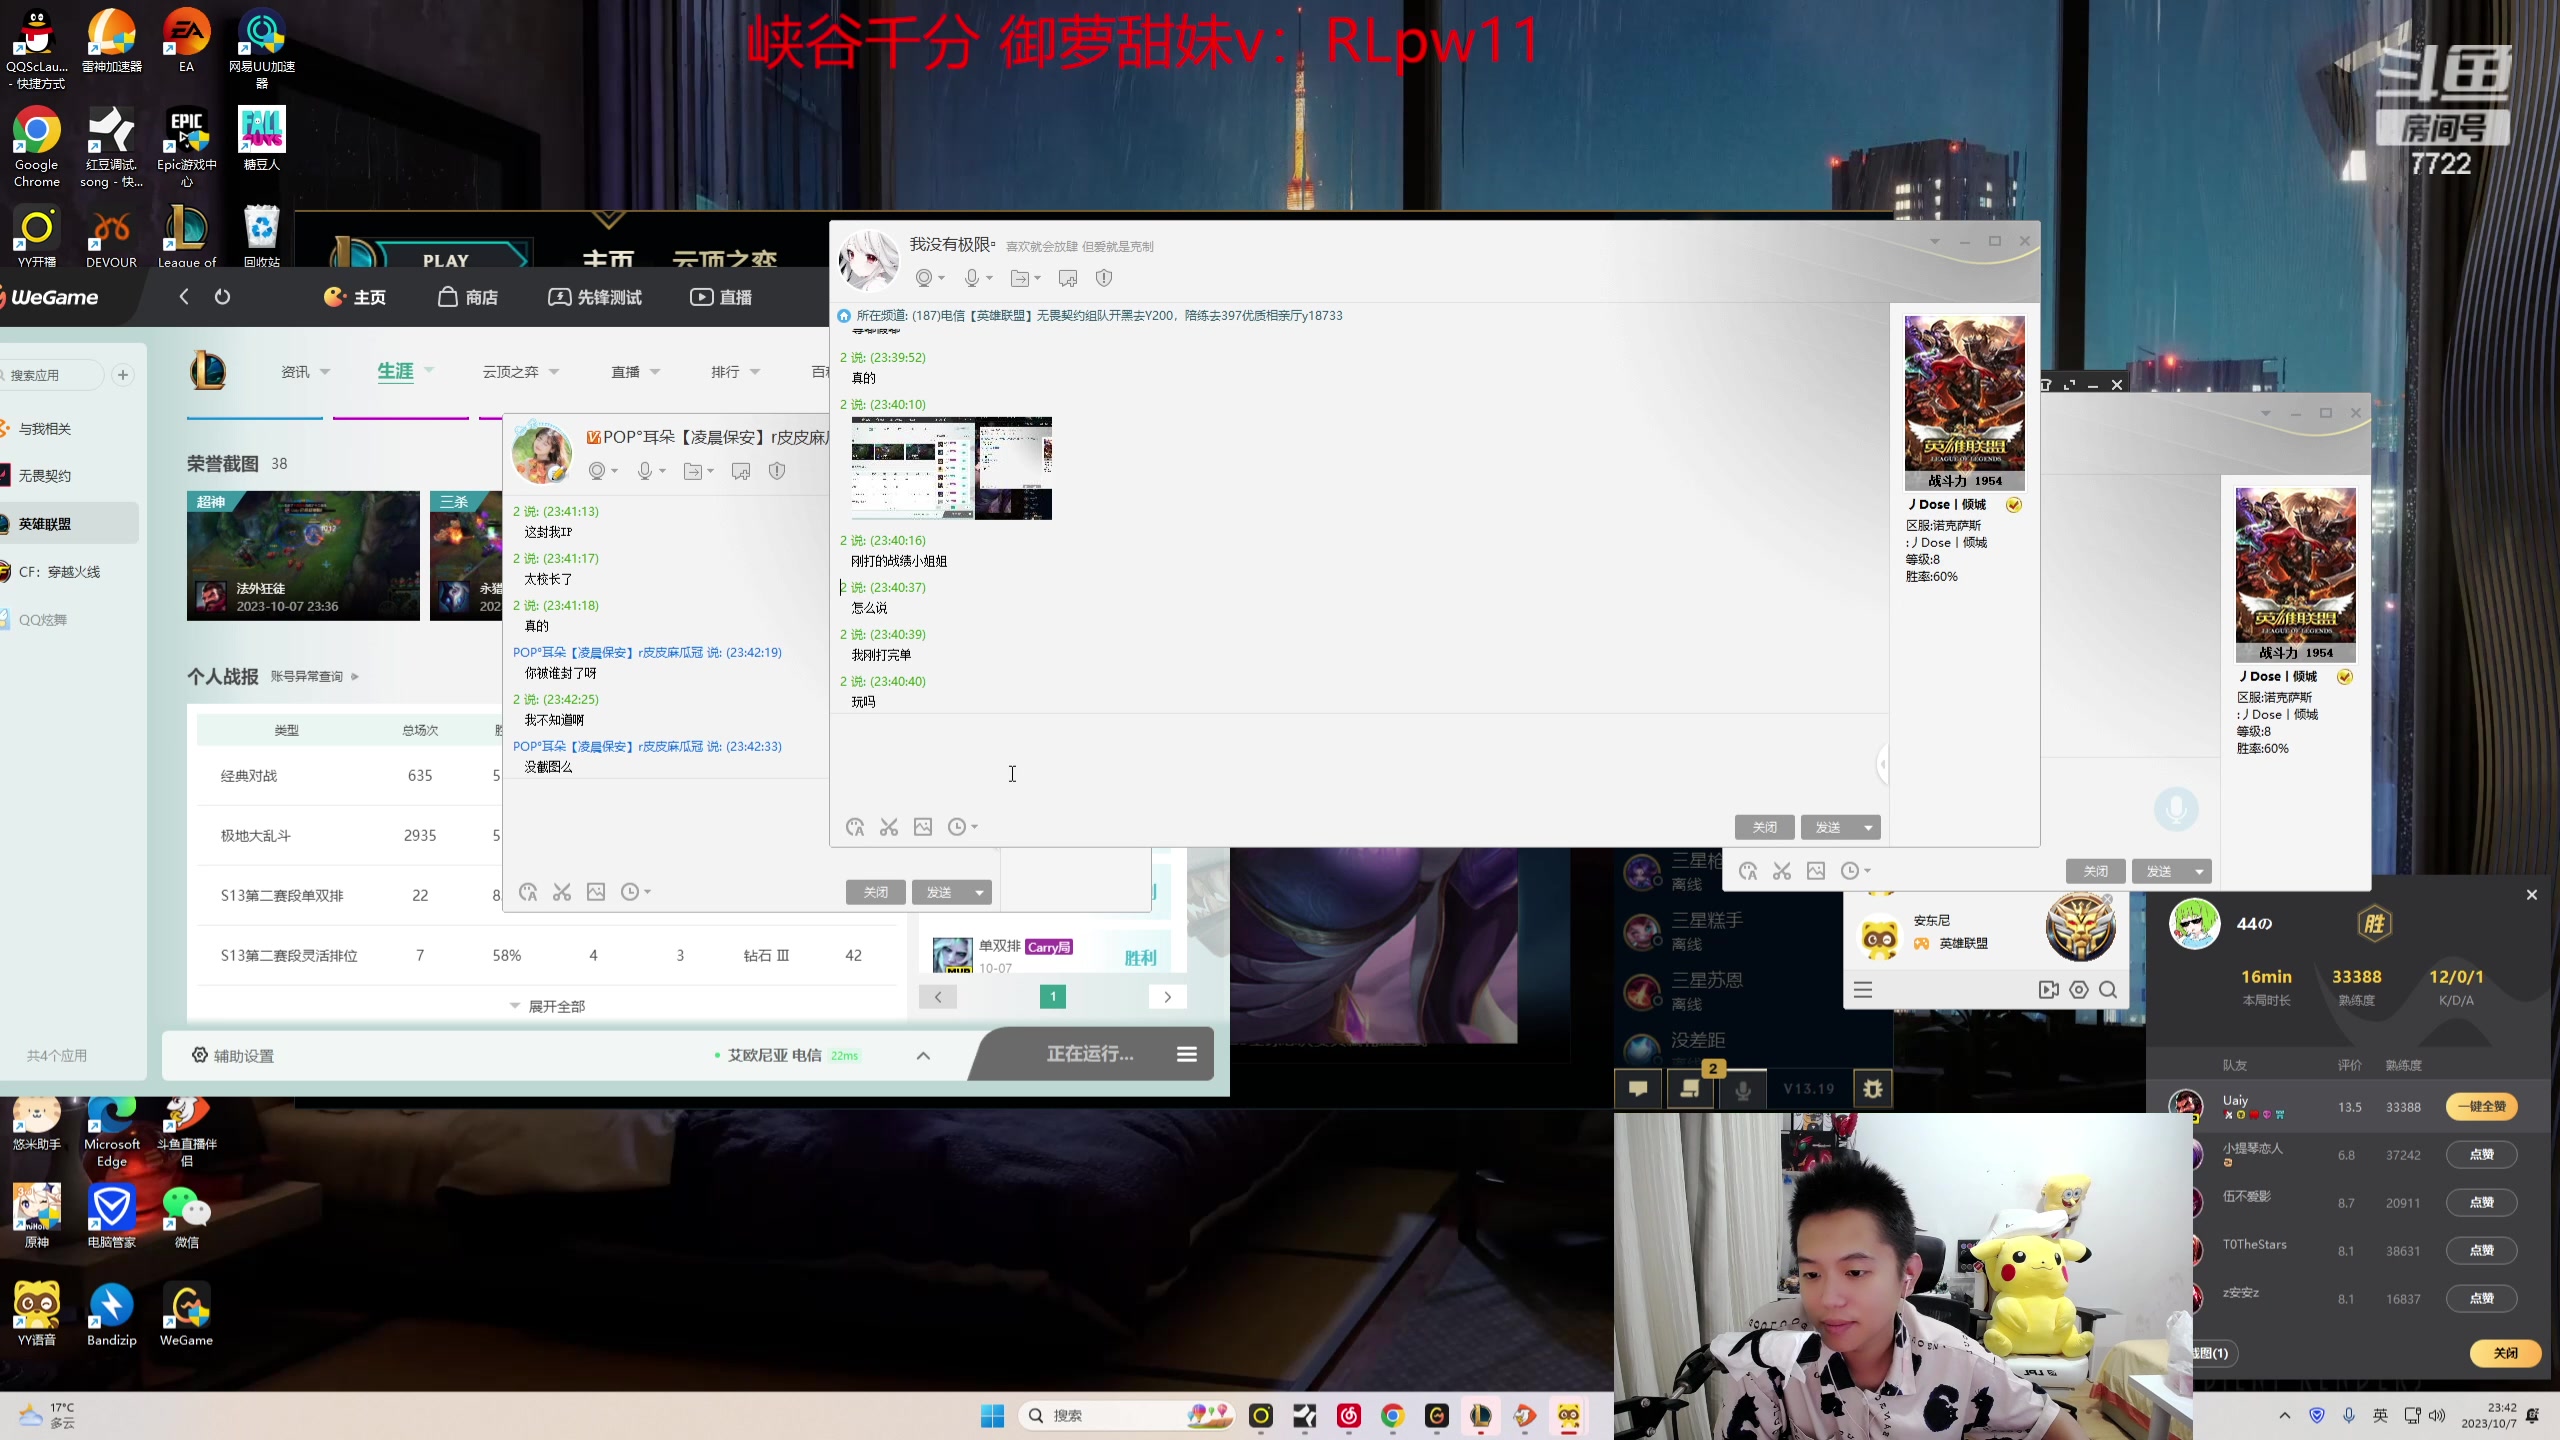Select 生涯 tab in League page
This screenshot has width=2560, height=1440.
pyautogui.click(x=395, y=372)
